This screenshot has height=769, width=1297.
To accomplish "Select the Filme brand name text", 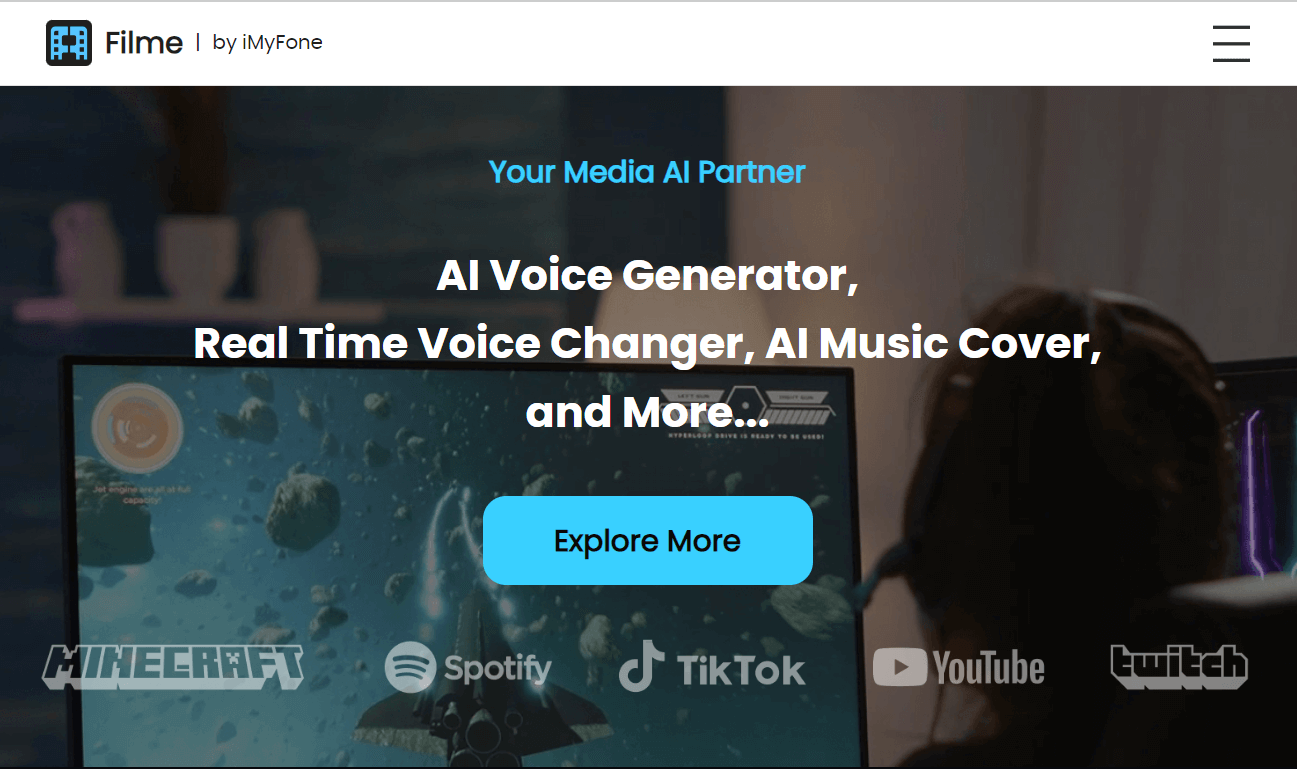I will (144, 43).
